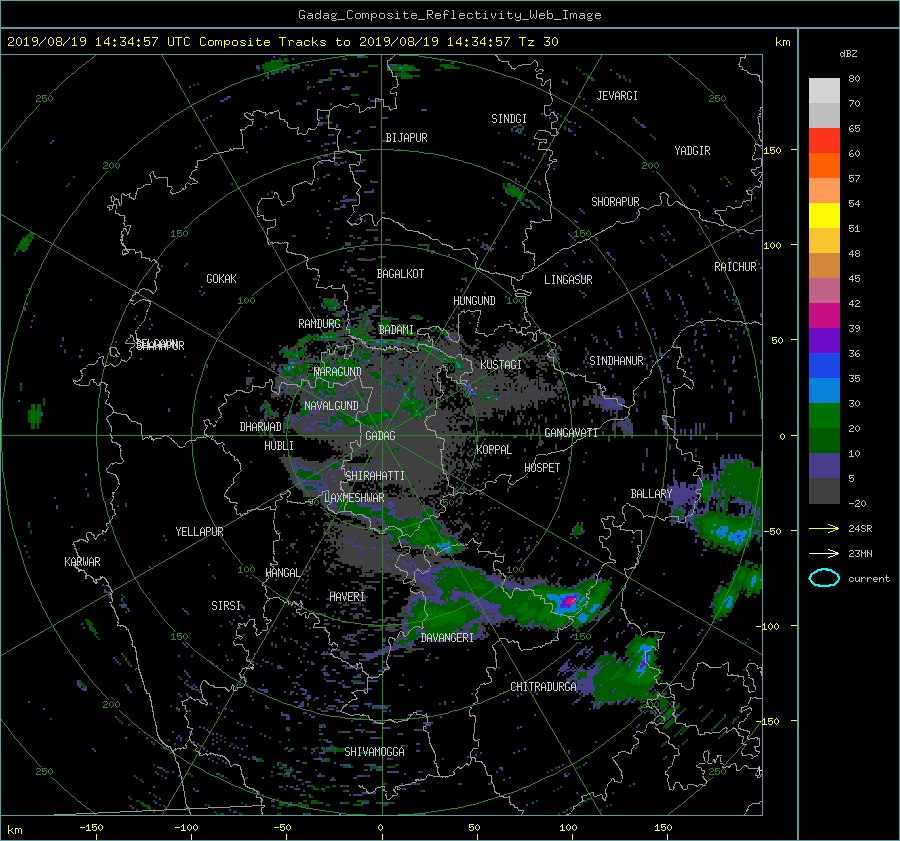Select the light blue 35 dBZ swatch
This screenshot has width=900, height=841.
tap(824, 390)
